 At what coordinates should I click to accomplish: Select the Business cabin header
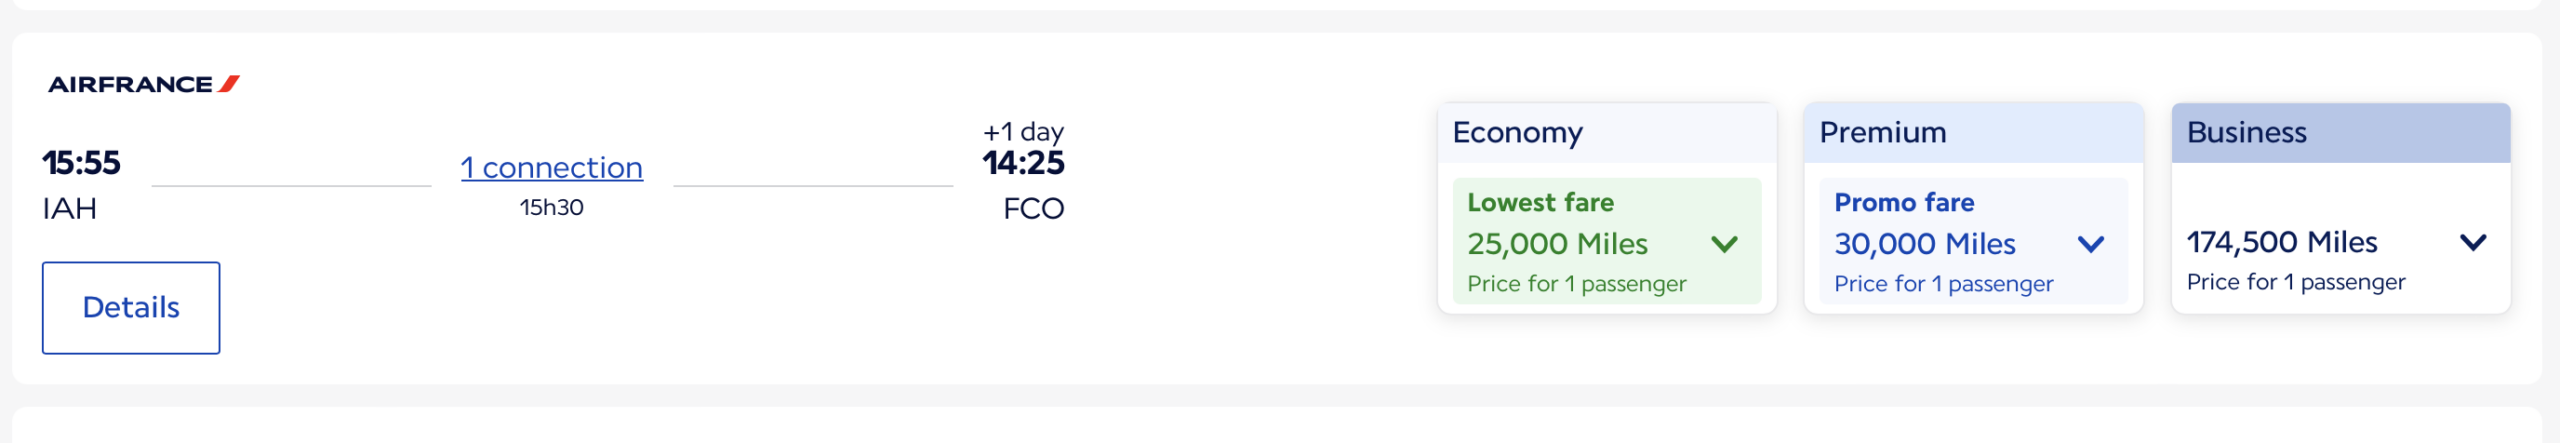pyautogui.click(x=2246, y=133)
